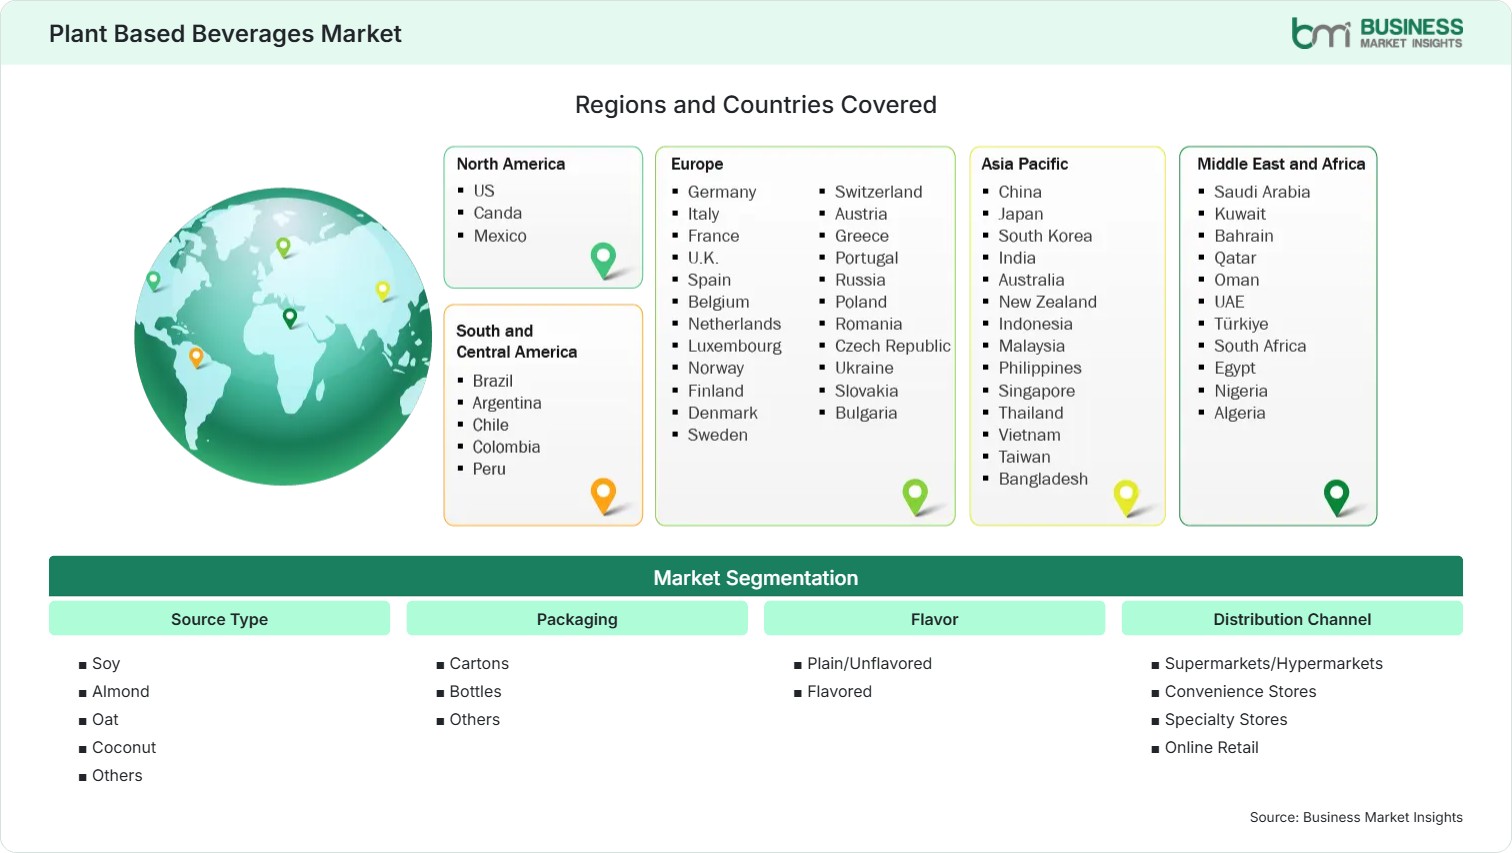Select Online Retail distribution channel
Screen dimensions: 1512x853
point(1211,748)
